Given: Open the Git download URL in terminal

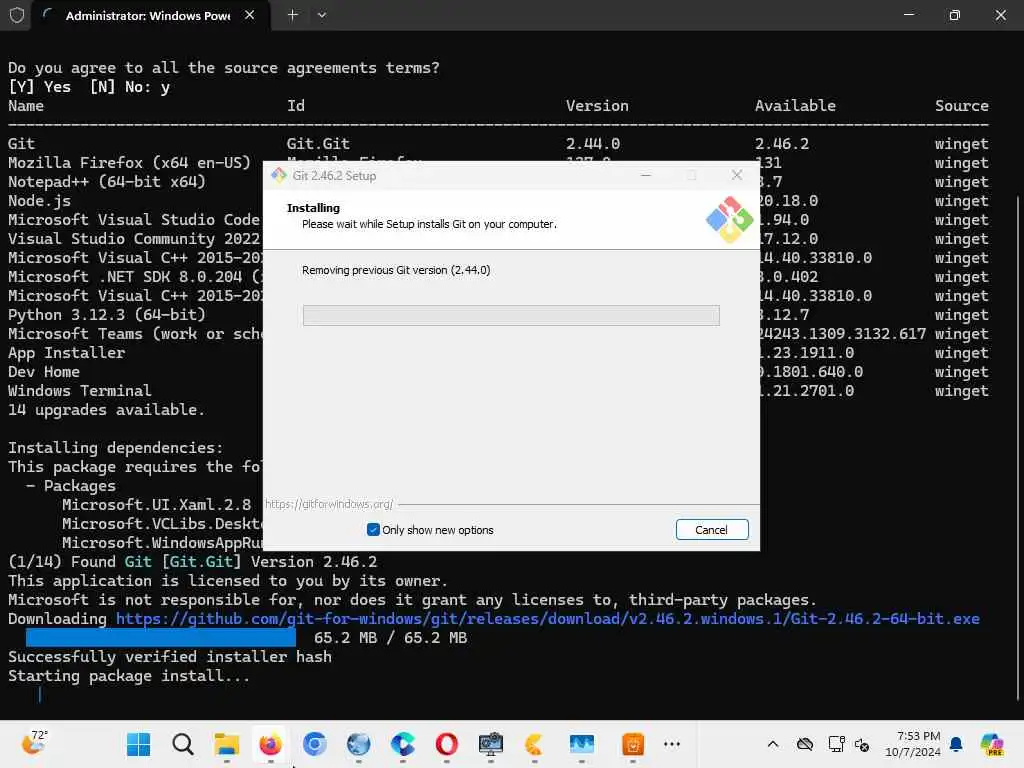Looking at the screenshot, I should (x=547, y=618).
